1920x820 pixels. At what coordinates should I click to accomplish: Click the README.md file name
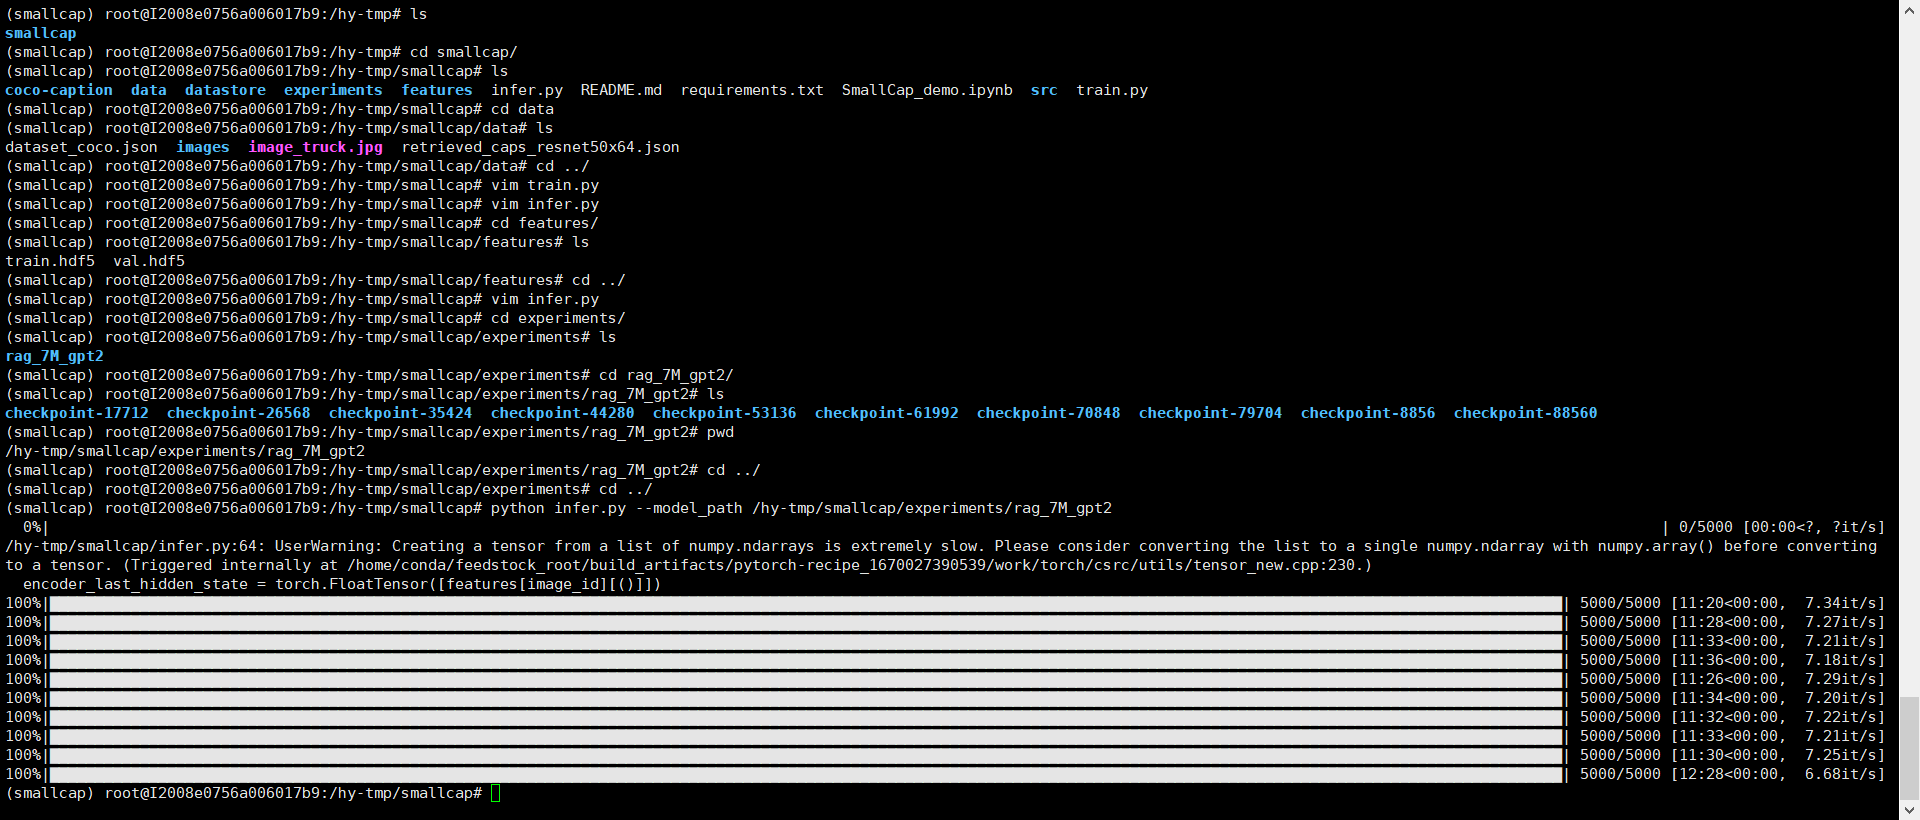click(621, 90)
